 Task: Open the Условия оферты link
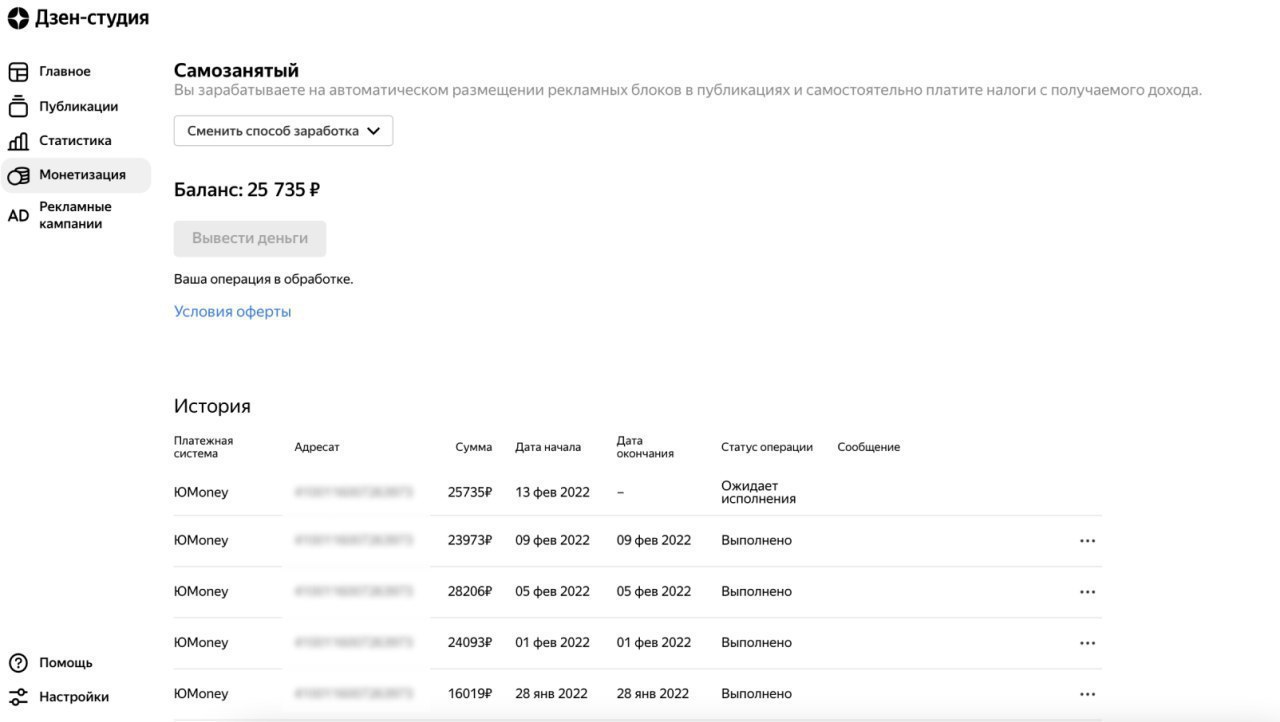click(x=232, y=311)
